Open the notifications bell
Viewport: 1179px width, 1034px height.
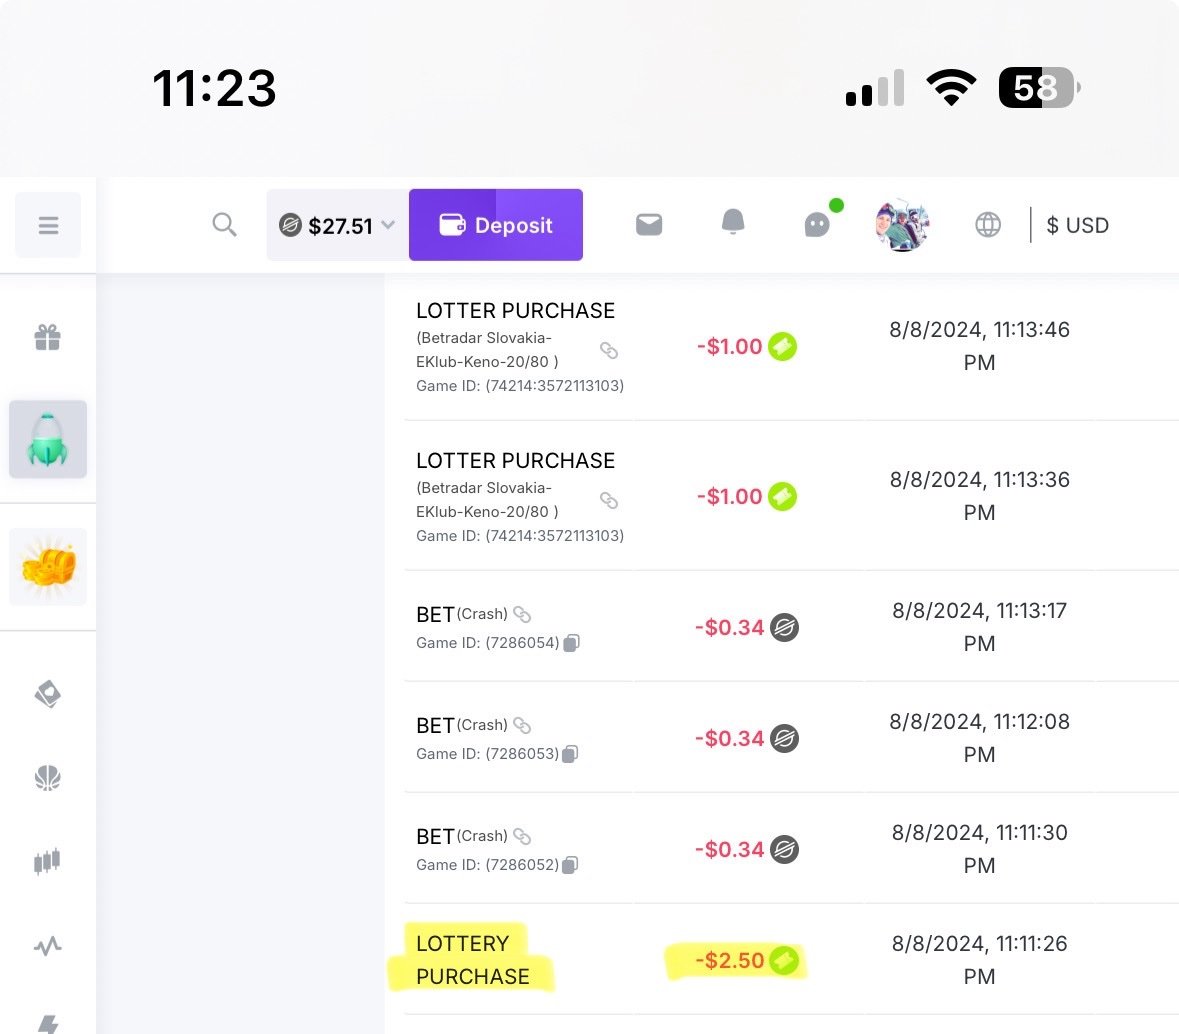tap(733, 223)
